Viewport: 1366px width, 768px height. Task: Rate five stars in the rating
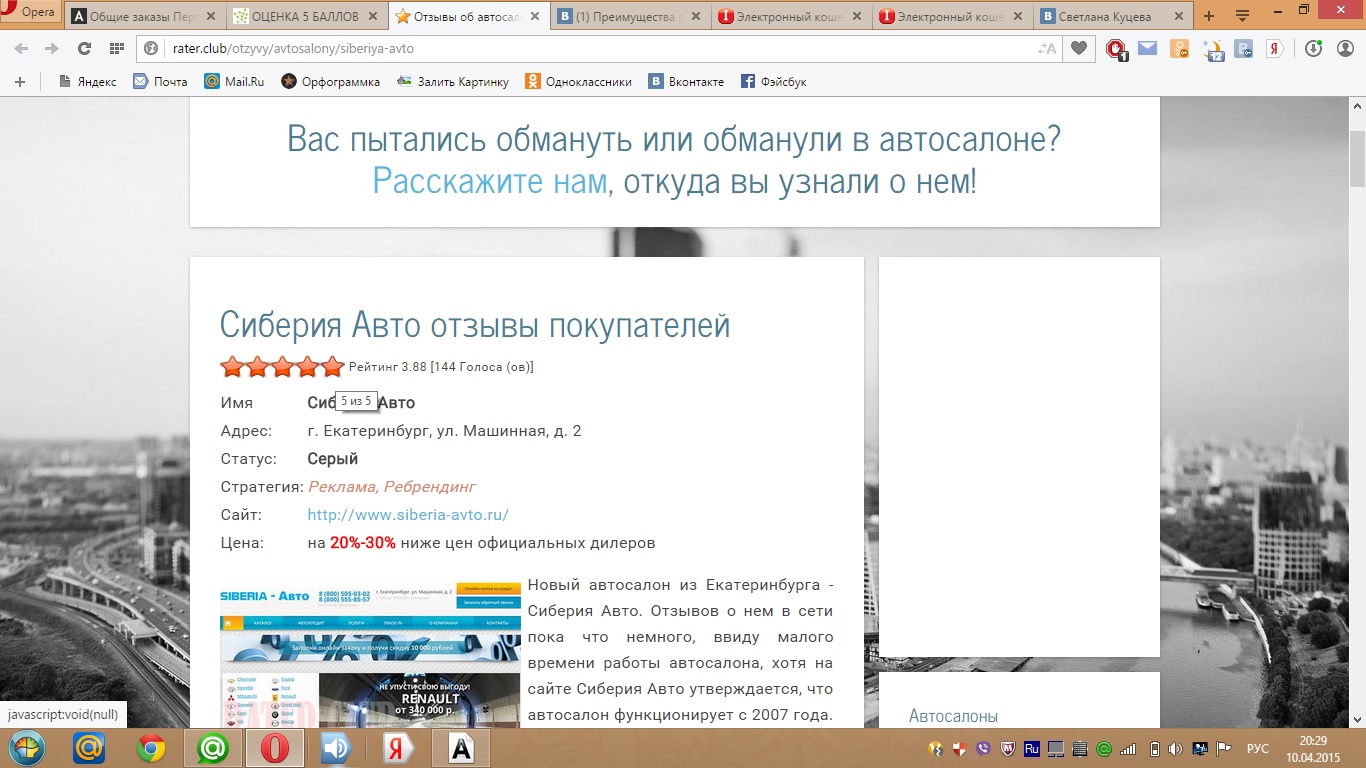coord(332,367)
